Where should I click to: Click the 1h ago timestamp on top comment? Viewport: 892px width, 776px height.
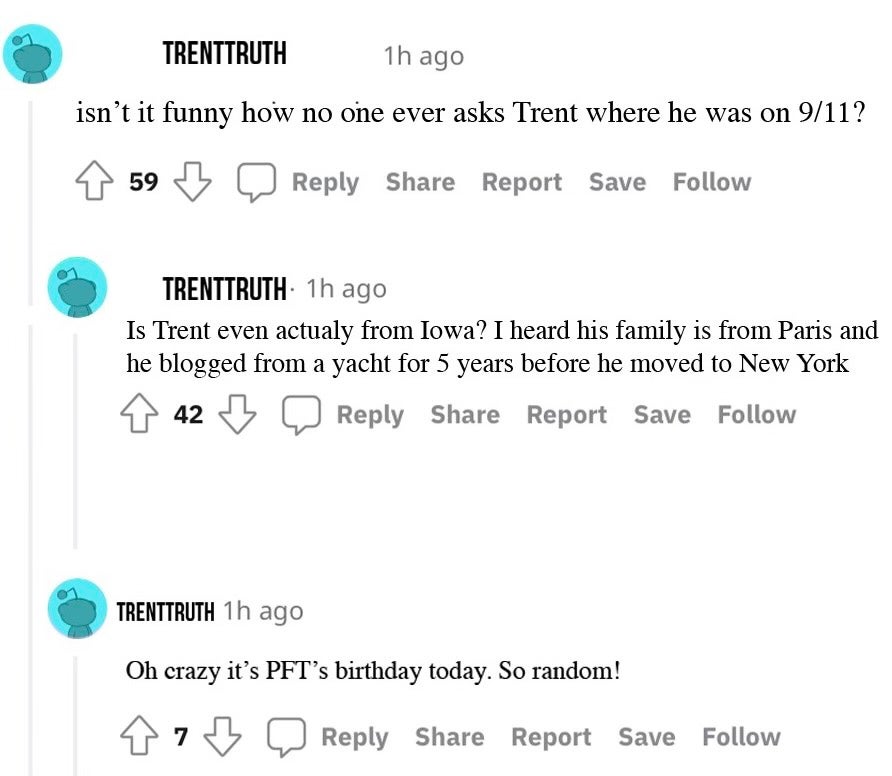423,57
